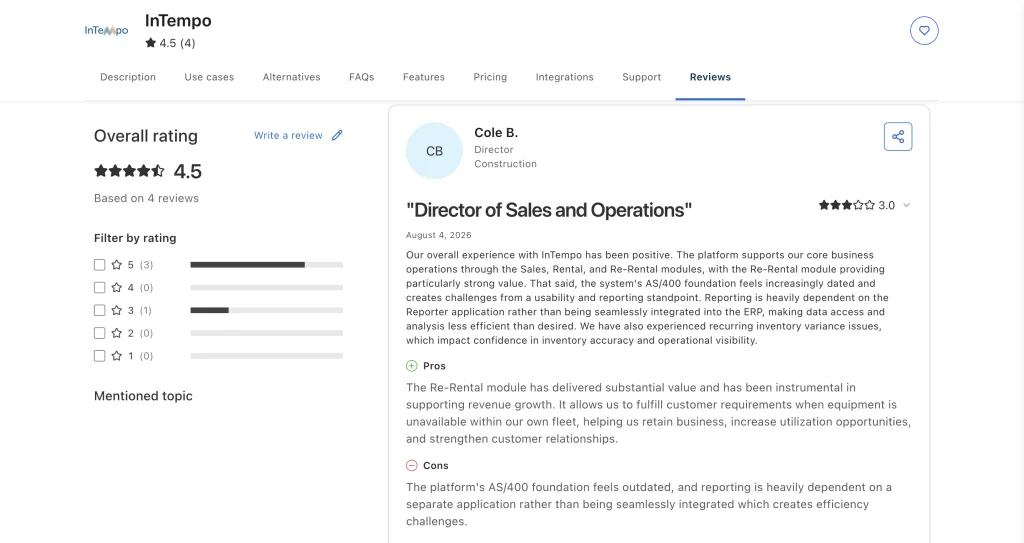
Task: Click the red minus Cons icon
Action: pyautogui.click(x=411, y=465)
